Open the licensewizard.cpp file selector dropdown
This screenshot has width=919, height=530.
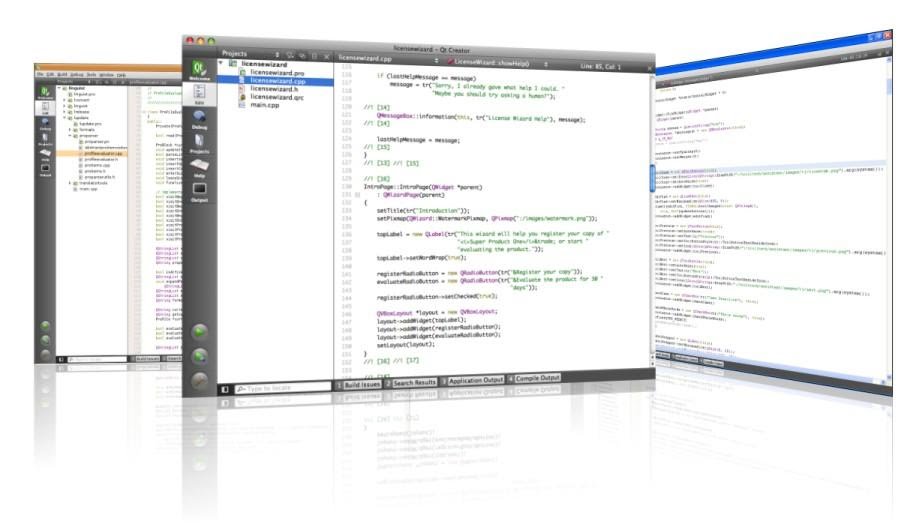coord(437,60)
